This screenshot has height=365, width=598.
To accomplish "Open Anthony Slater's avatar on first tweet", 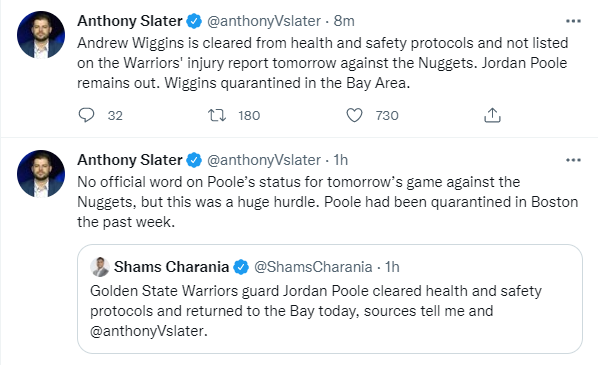I will 41,35.
